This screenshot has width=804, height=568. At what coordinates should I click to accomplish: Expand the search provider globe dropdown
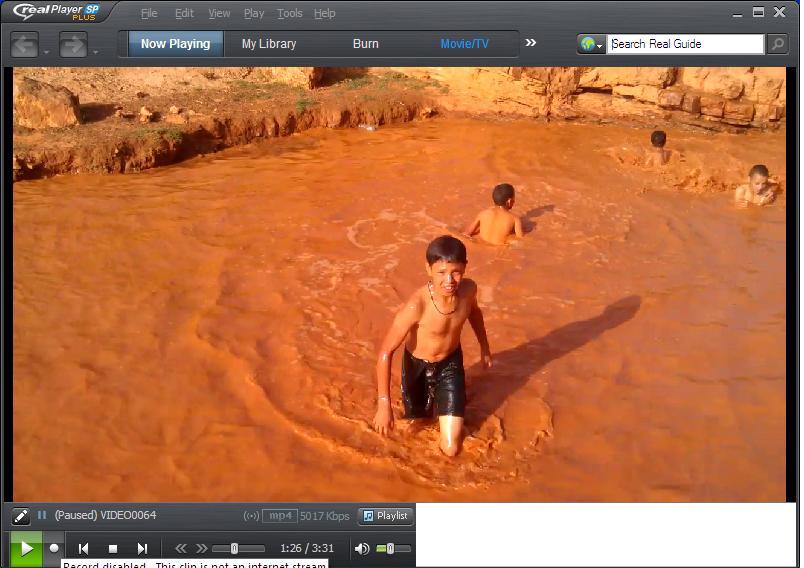(x=592, y=44)
